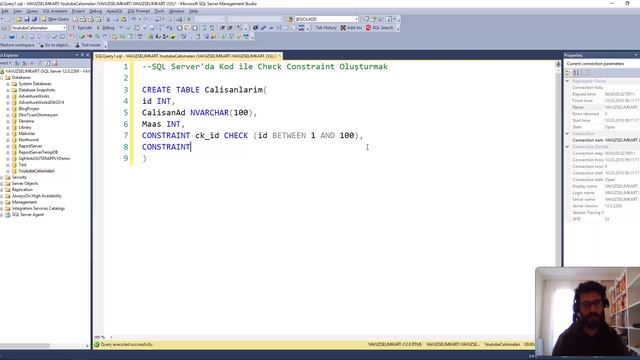Click Test mouse toolbar button
The height and width of the screenshot is (360, 640).
pos(88,45)
